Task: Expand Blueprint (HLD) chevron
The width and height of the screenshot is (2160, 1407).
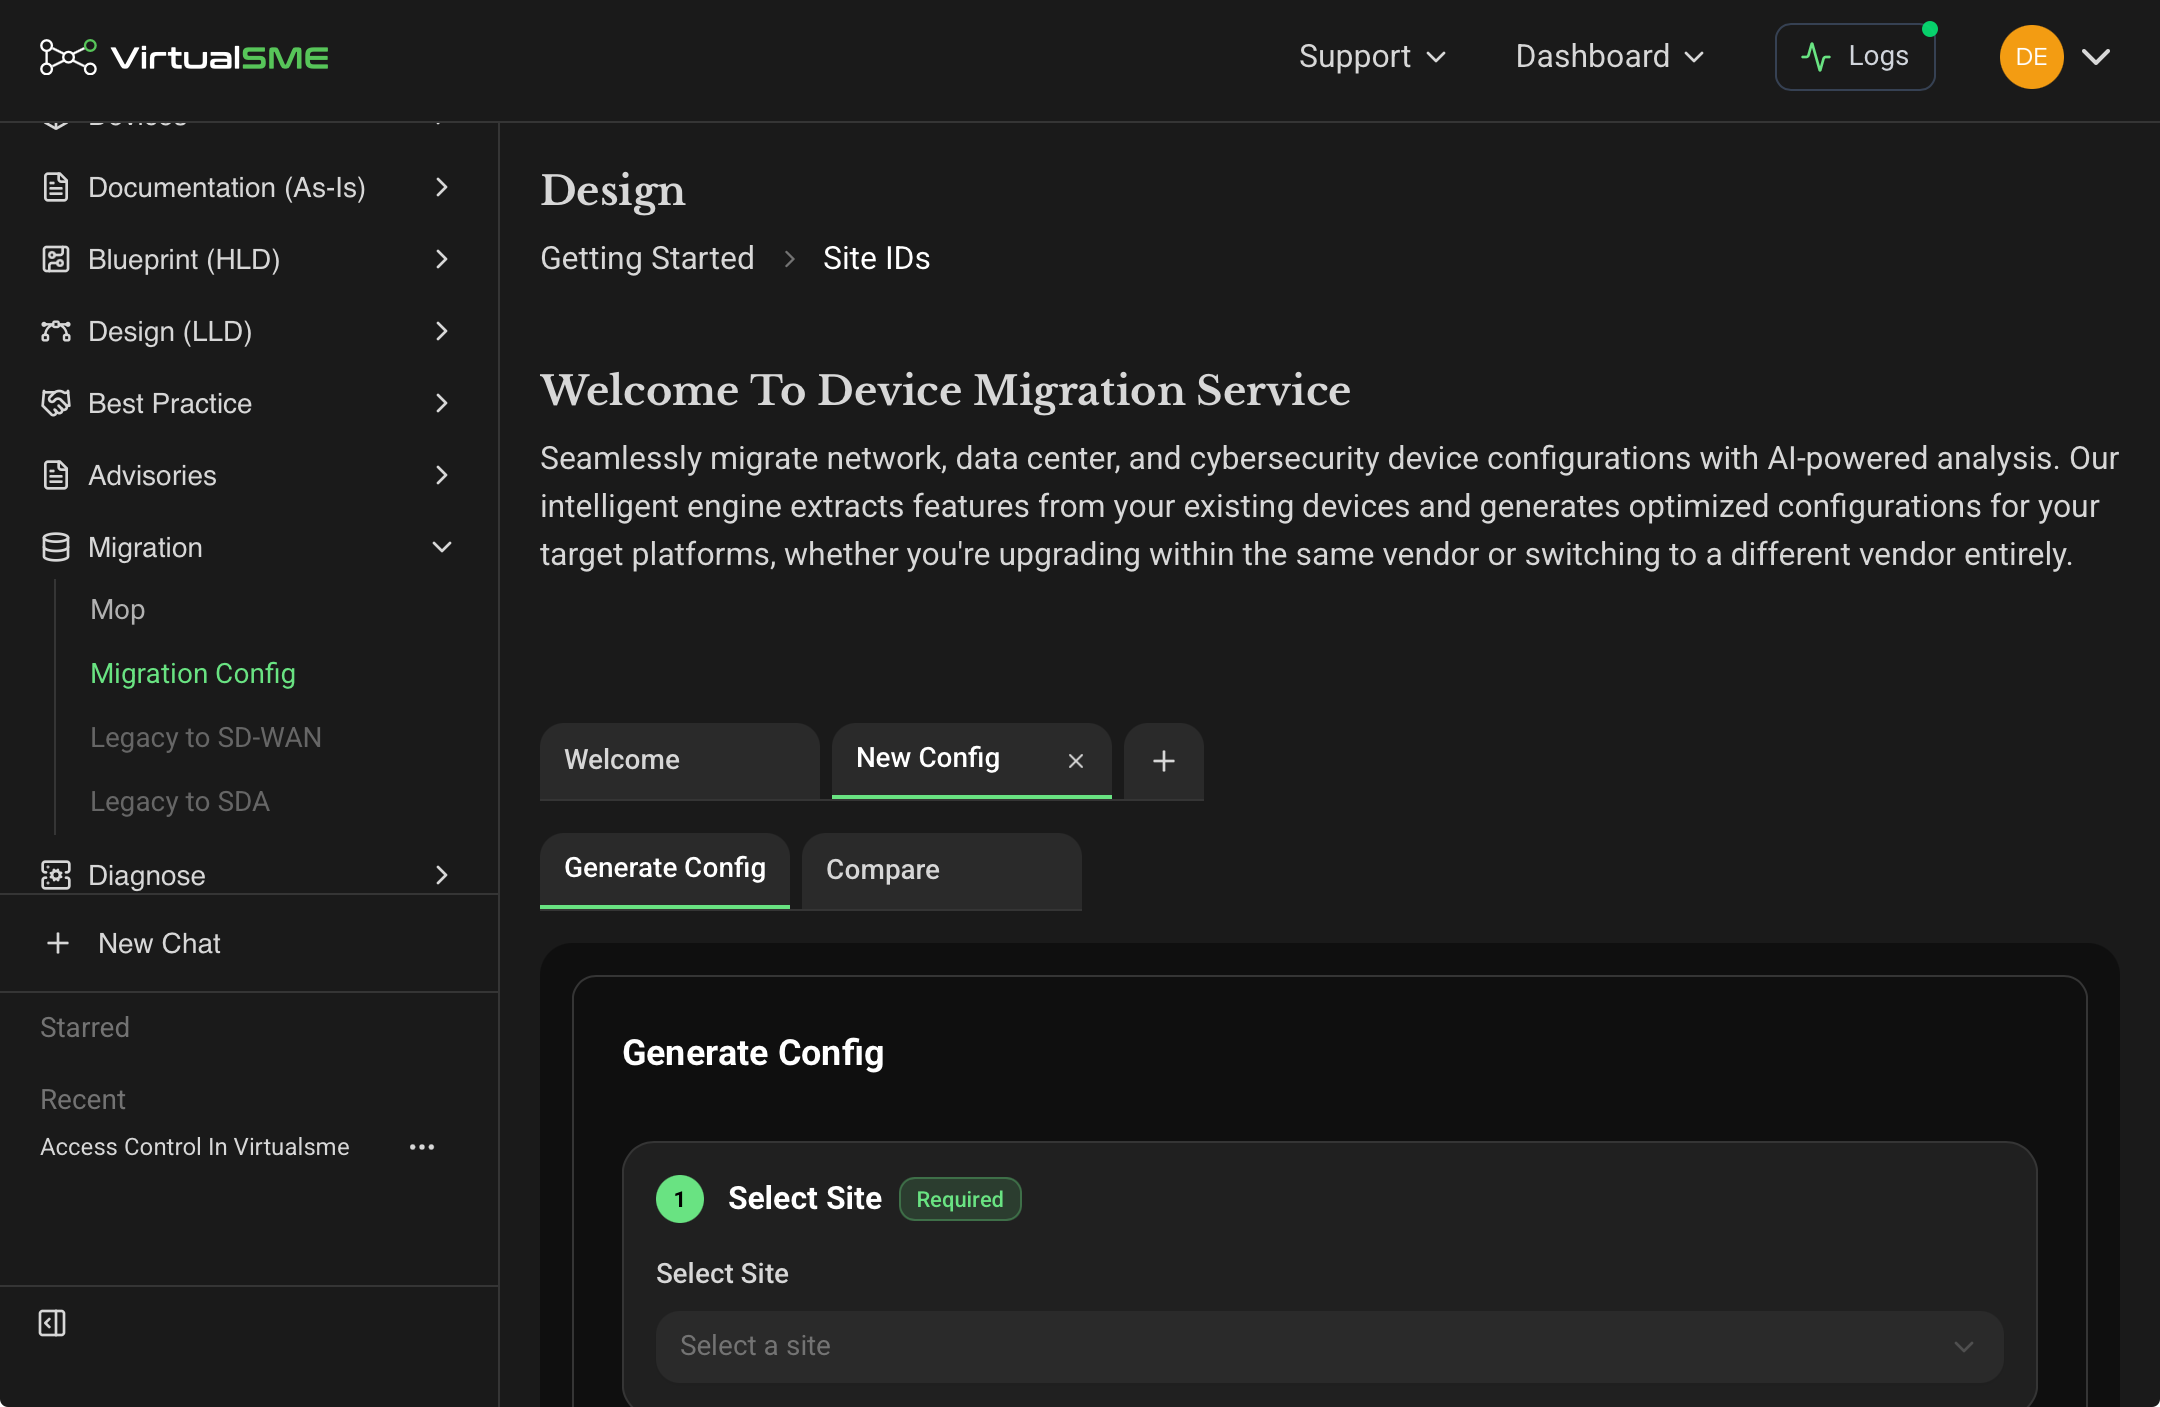Action: tap(442, 259)
